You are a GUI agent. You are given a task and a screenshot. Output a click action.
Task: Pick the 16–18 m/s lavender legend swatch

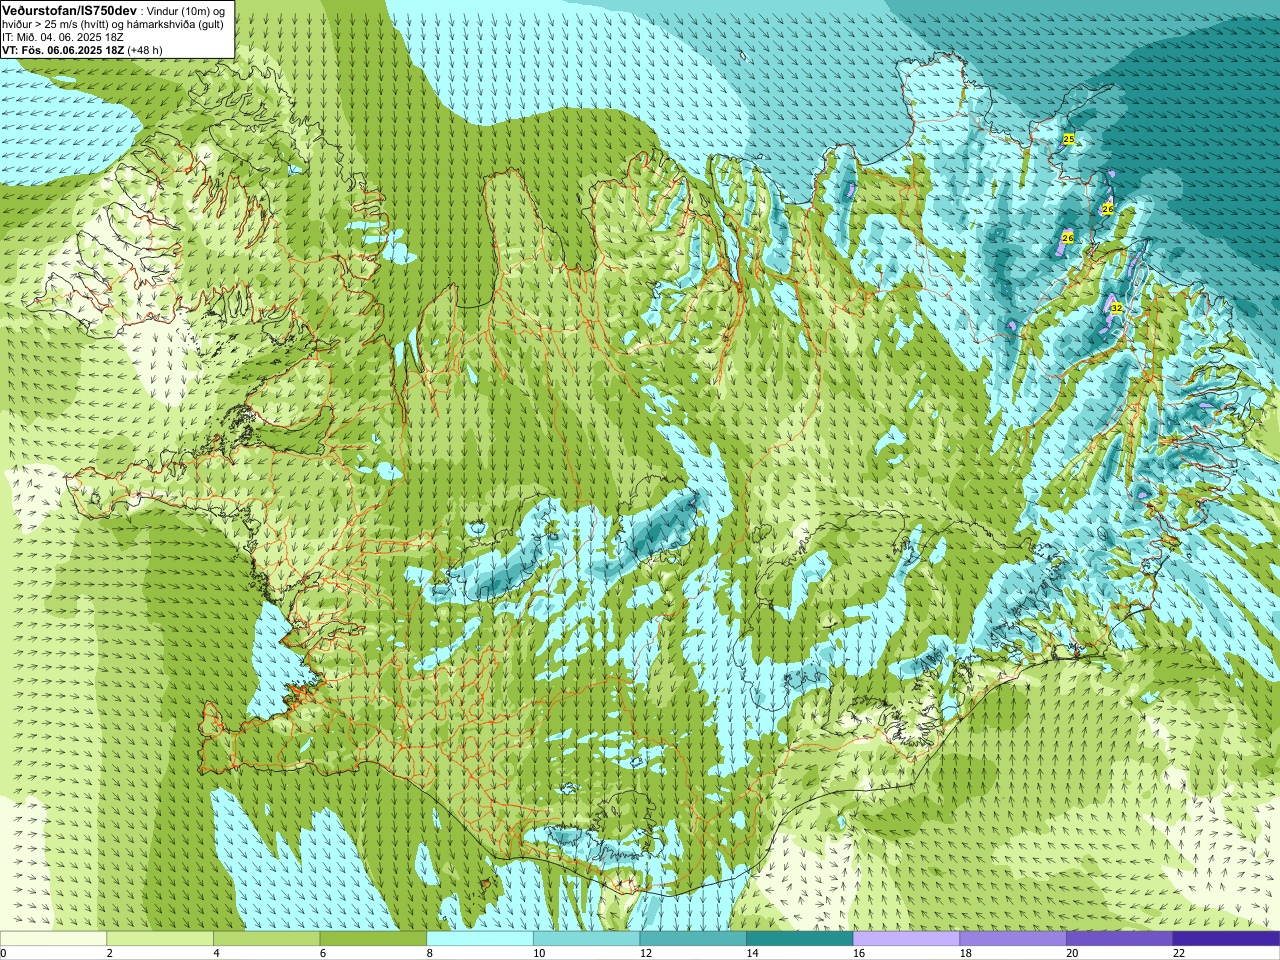click(x=907, y=939)
